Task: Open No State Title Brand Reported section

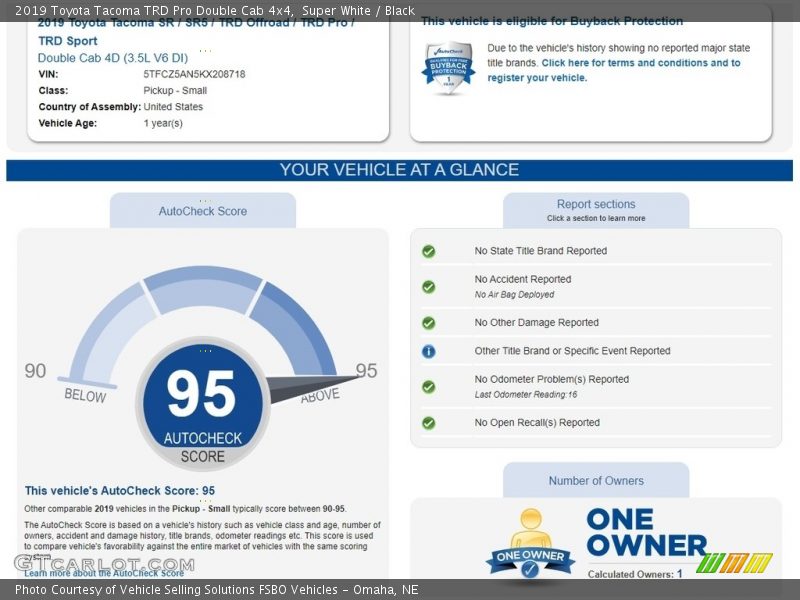Action: click(x=595, y=251)
